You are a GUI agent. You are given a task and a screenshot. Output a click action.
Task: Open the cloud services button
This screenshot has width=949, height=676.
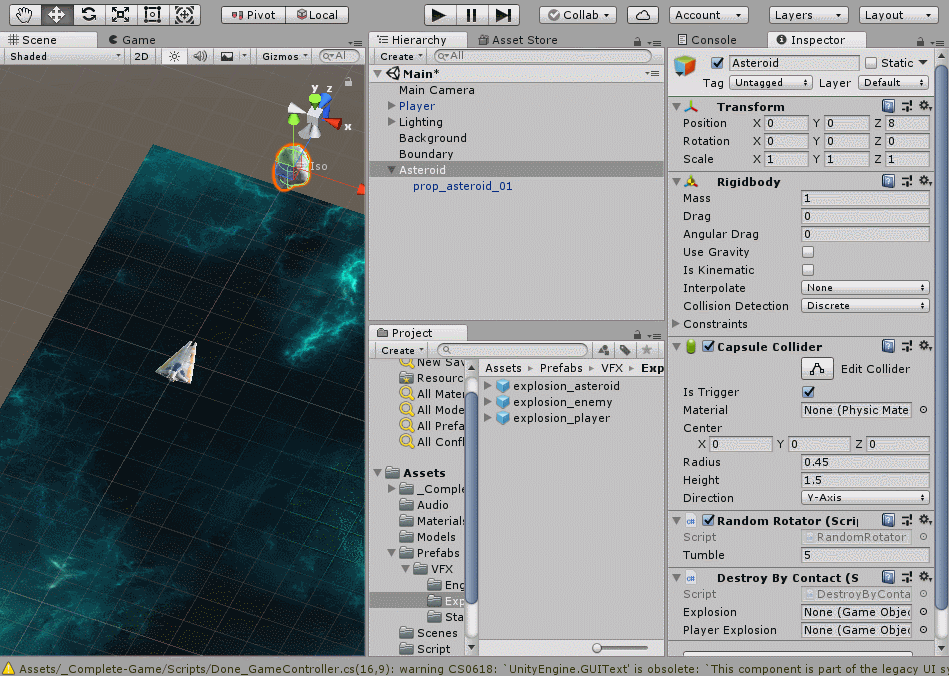tap(643, 15)
